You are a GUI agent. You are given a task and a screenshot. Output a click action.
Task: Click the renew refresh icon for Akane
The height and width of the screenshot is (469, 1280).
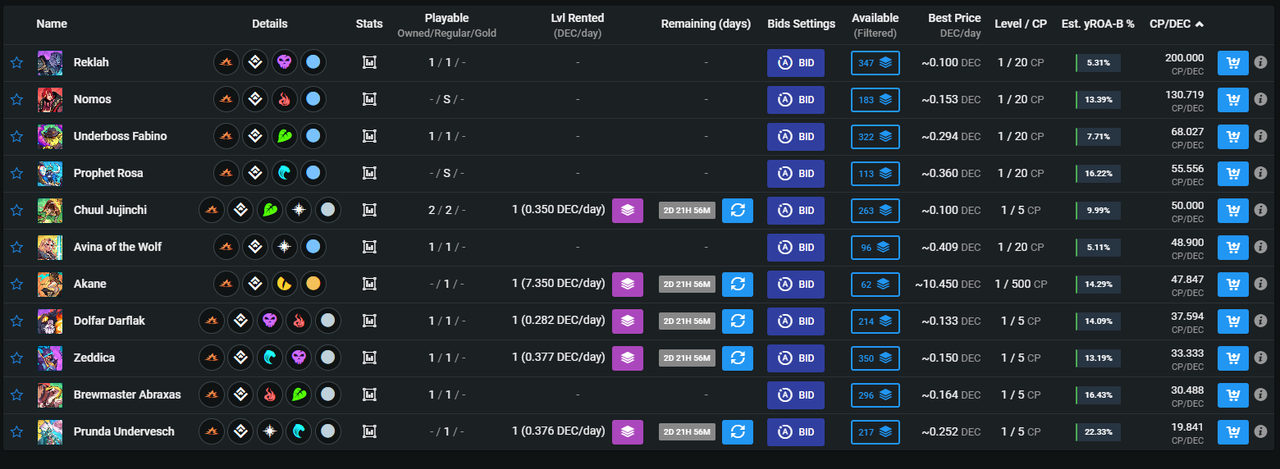point(737,284)
